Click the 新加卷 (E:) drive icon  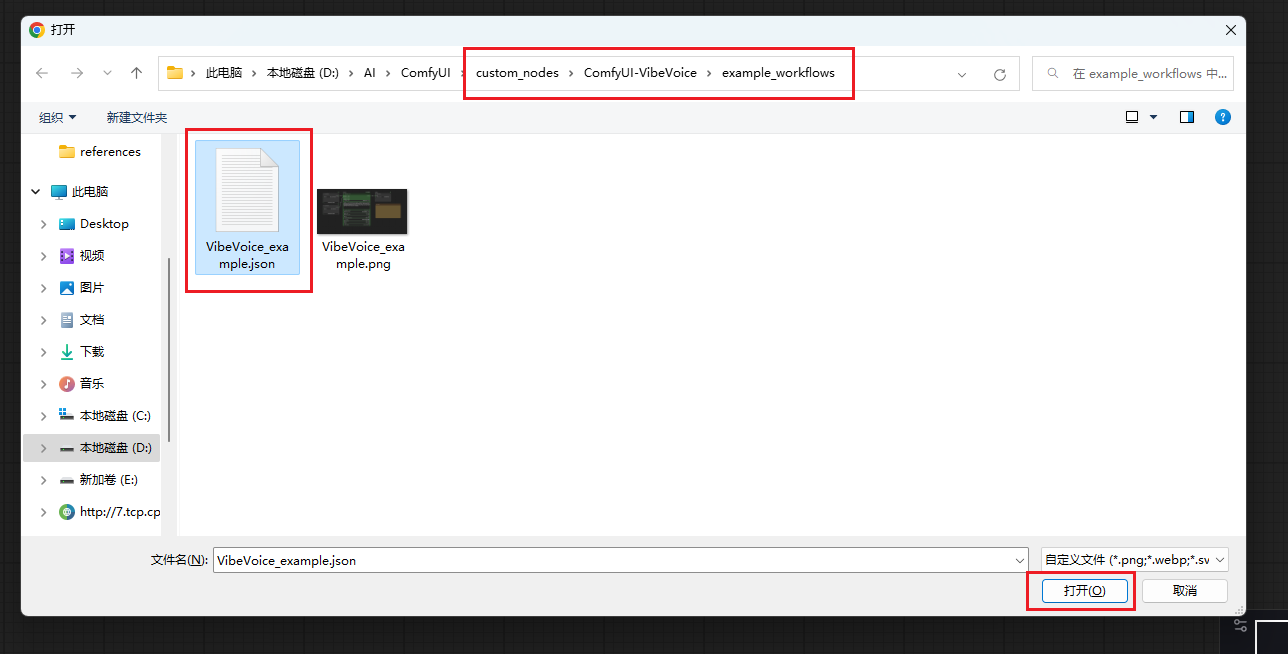coord(67,480)
